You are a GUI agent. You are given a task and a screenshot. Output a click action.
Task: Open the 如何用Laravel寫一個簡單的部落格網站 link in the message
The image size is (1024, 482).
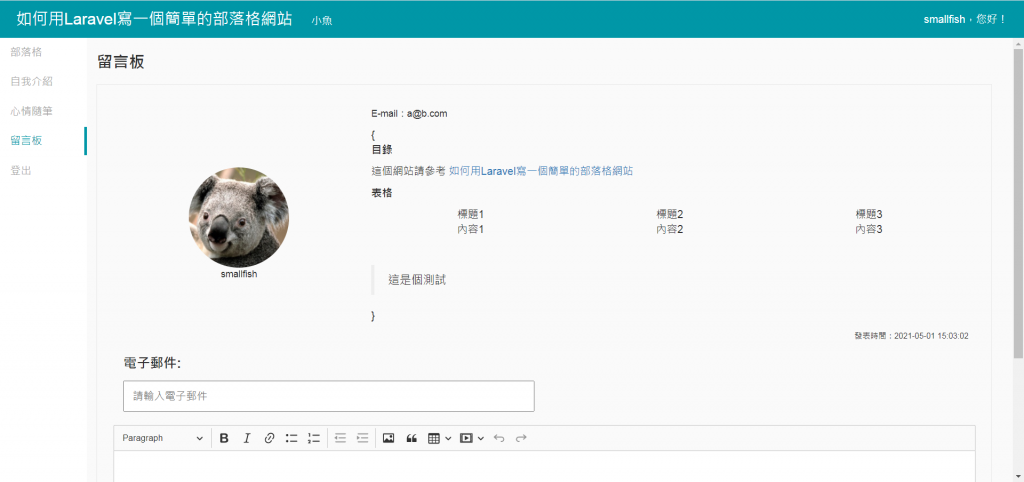click(541, 171)
